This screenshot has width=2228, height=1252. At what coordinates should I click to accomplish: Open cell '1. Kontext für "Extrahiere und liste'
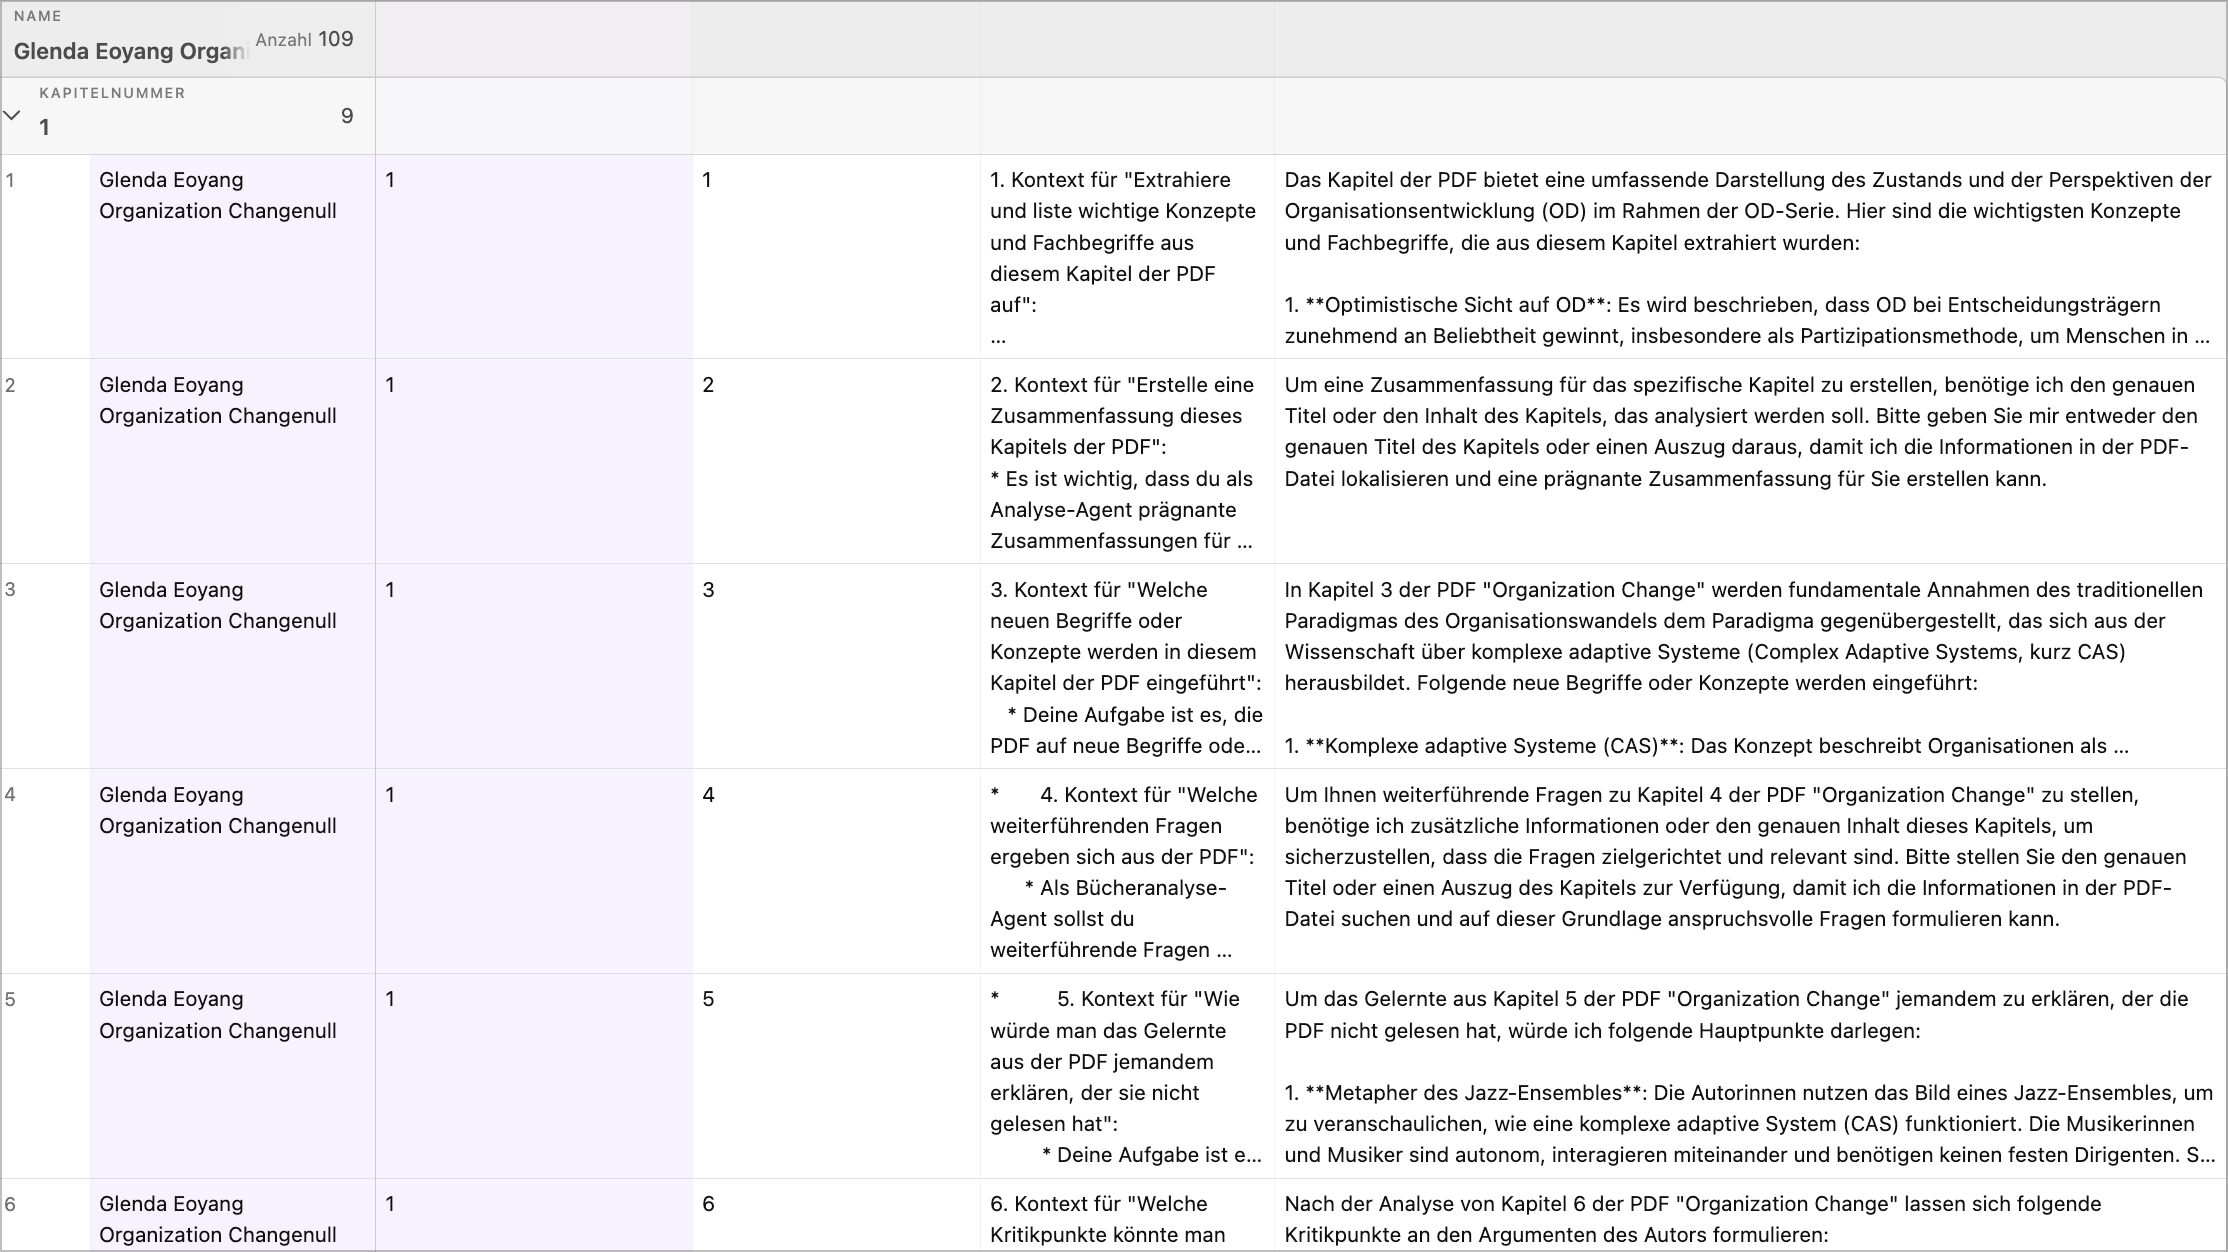(x=1127, y=257)
